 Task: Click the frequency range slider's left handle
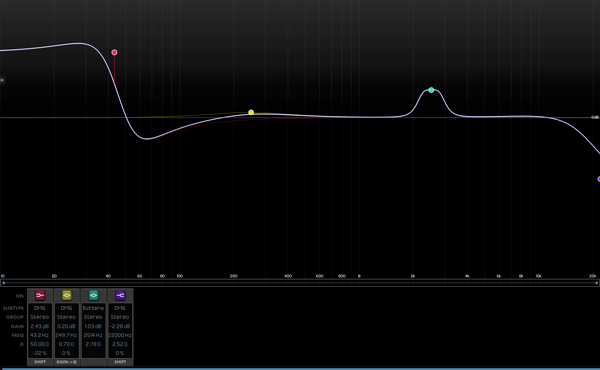click(3, 283)
